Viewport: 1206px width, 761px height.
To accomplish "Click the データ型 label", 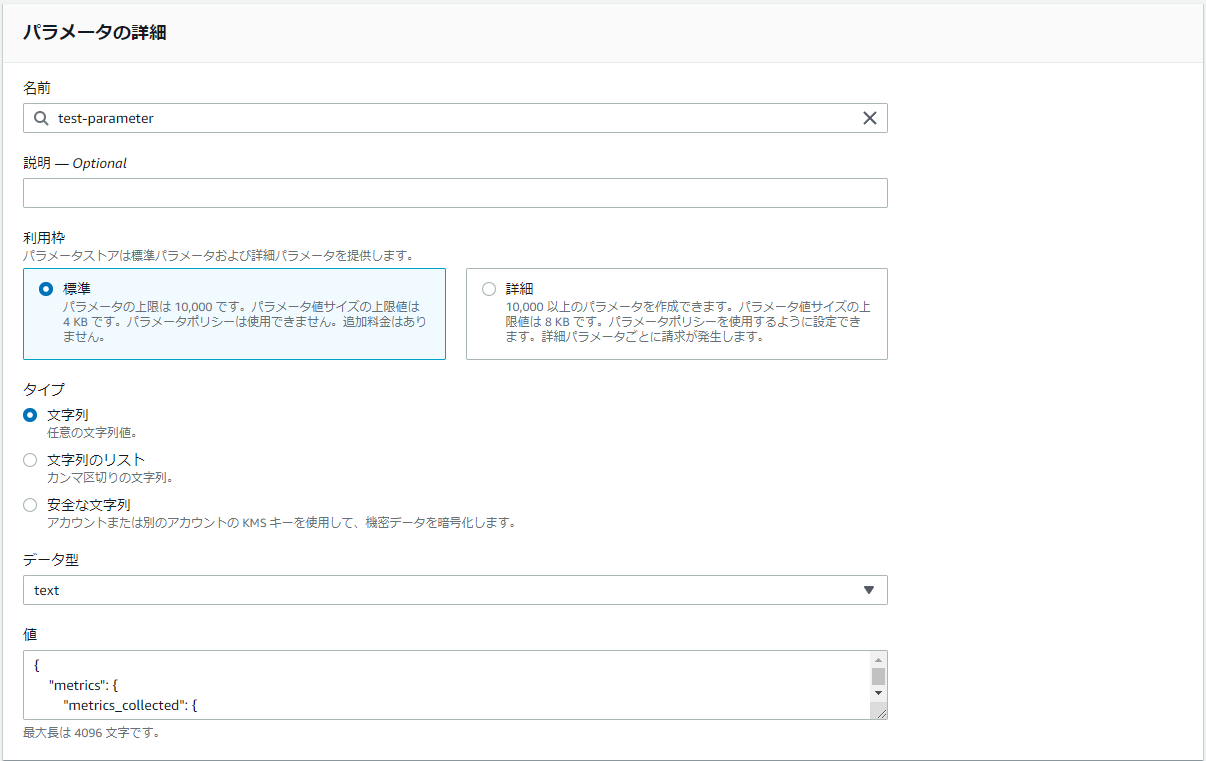I will tap(51, 560).
